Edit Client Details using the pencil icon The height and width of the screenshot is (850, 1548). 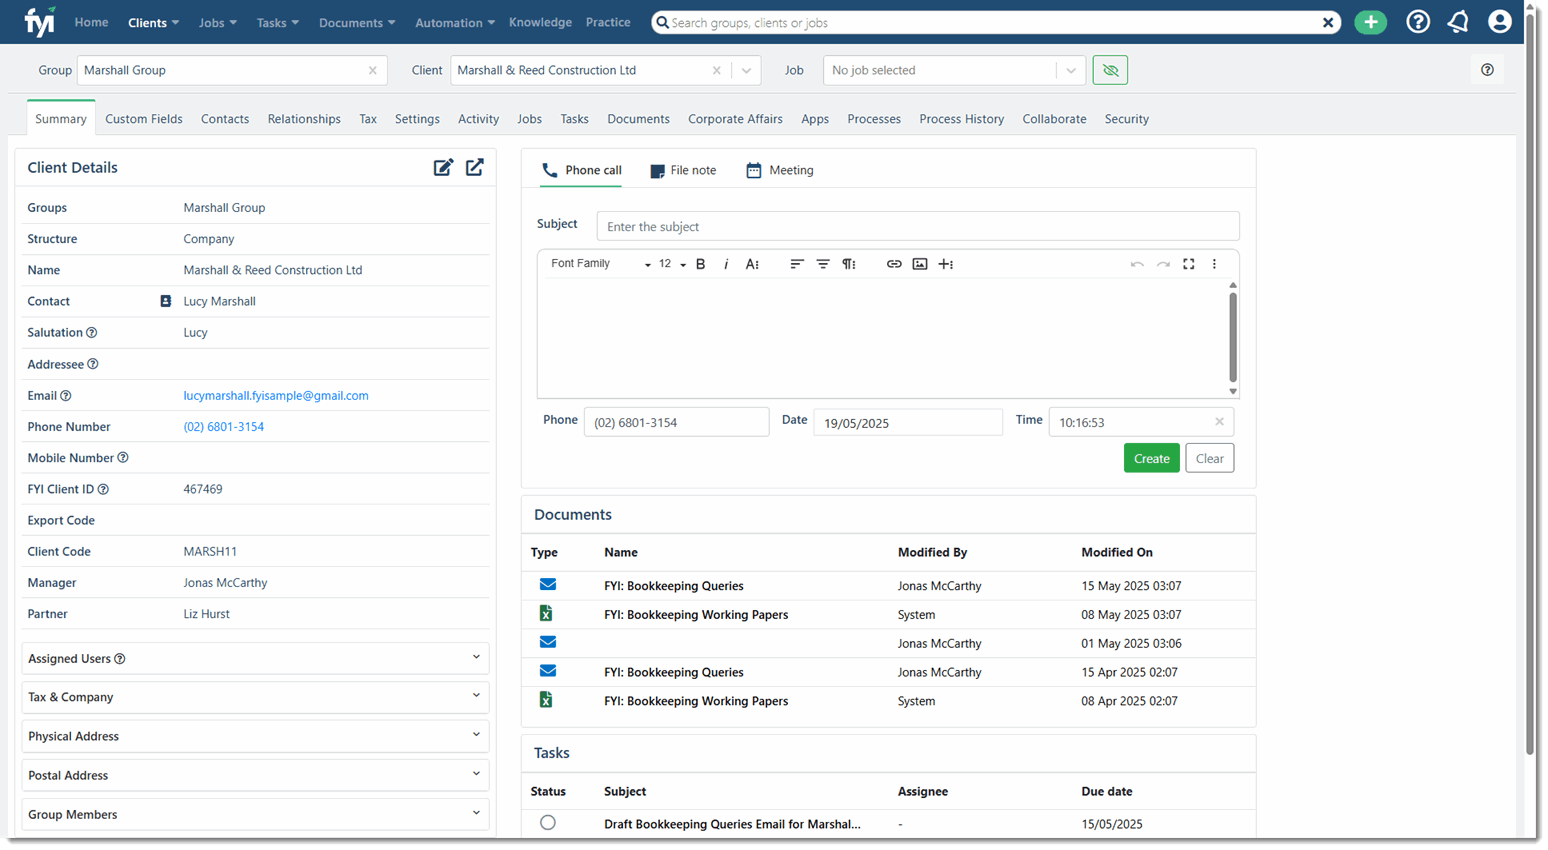[443, 167]
